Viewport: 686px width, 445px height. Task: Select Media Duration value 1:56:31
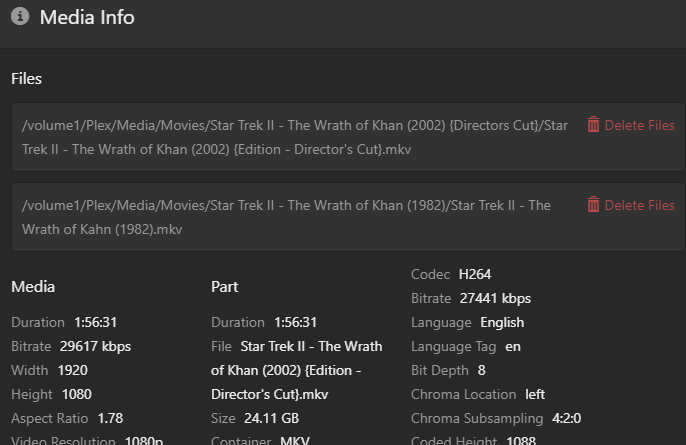(95, 322)
